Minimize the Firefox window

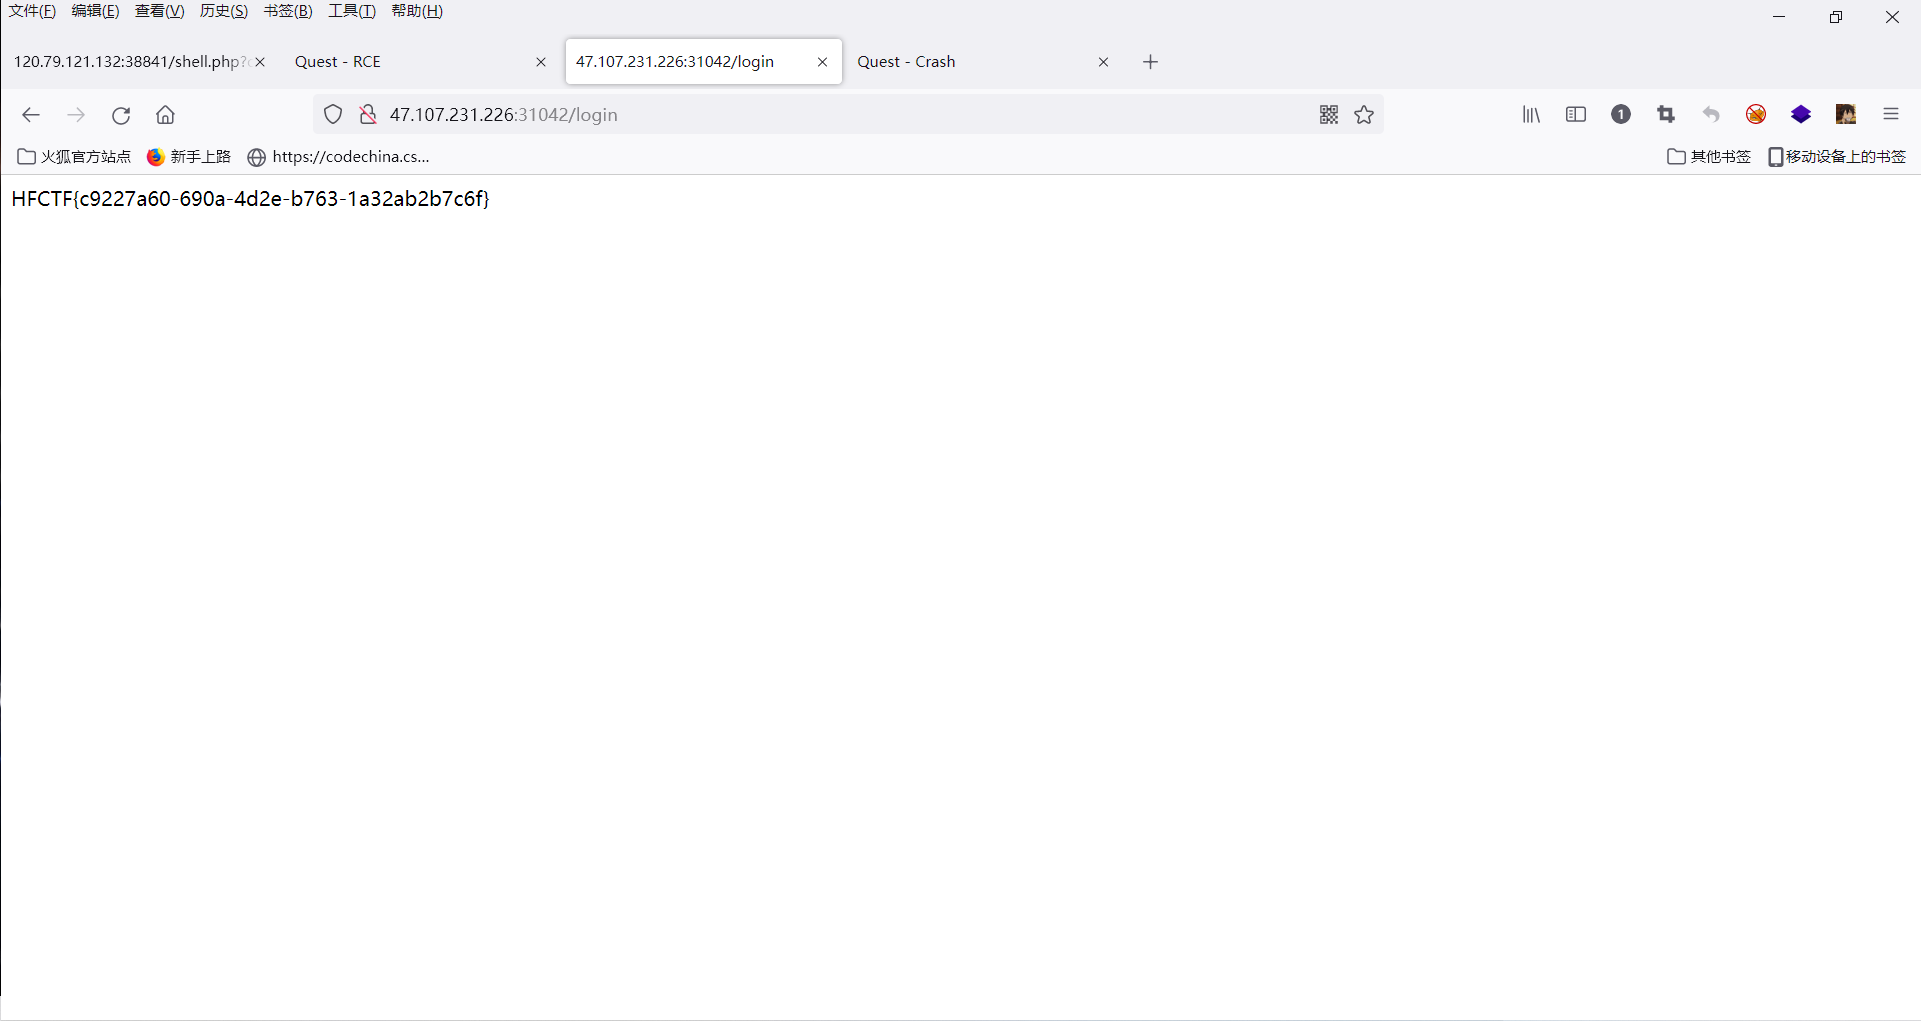[x=1779, y=17]
